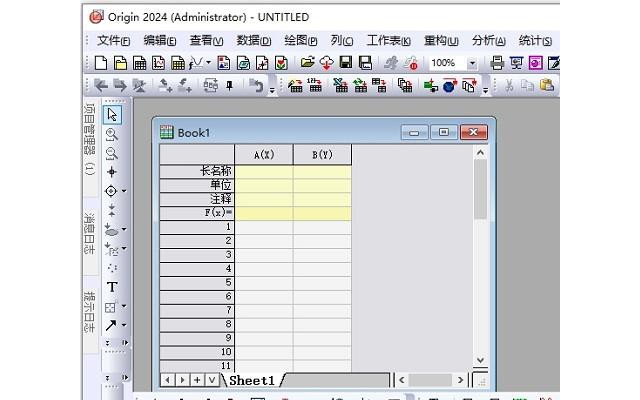The width and height of the screenshot is (640, 400).
Task: Open the 绘图 menu
Action: 301,41
